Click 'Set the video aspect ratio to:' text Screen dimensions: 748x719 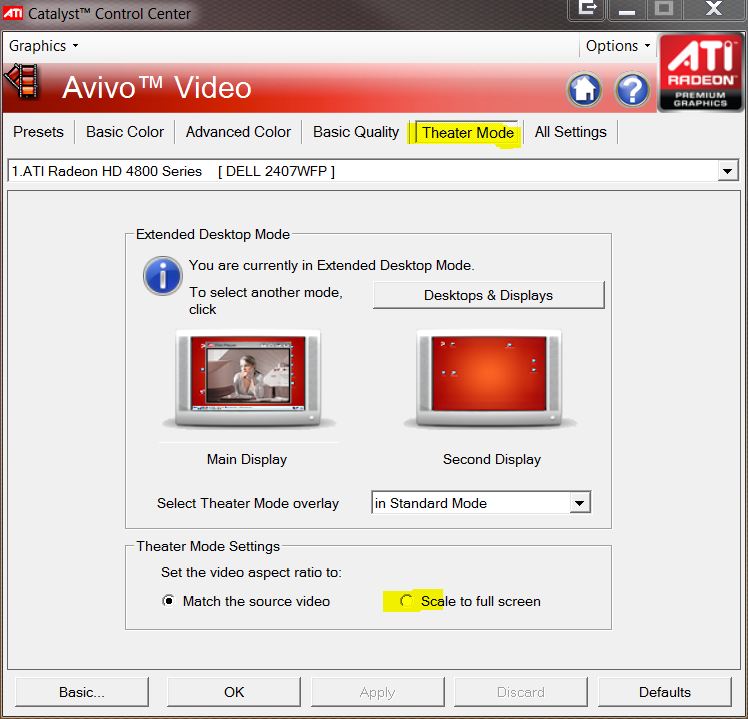[251, 572]
